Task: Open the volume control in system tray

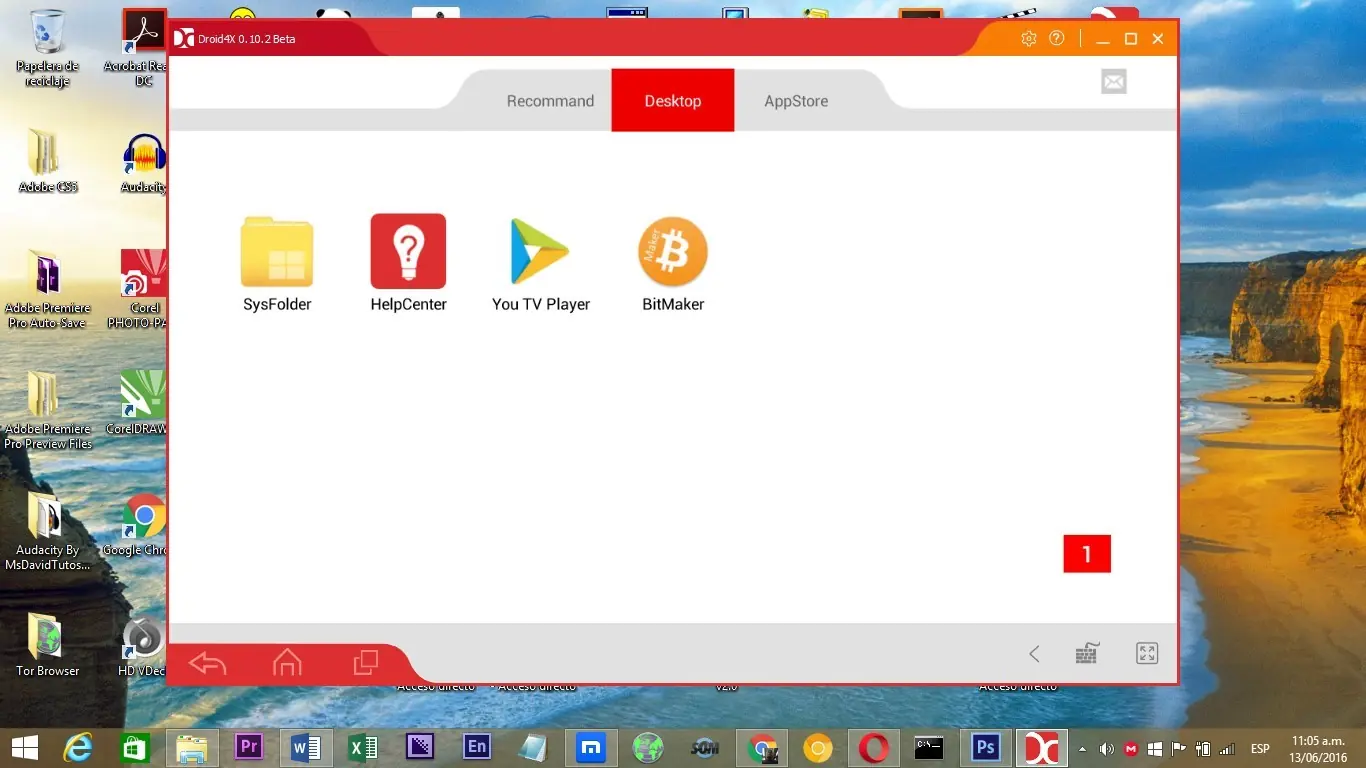Action: pyautogui.click(x=1107, y=749)
